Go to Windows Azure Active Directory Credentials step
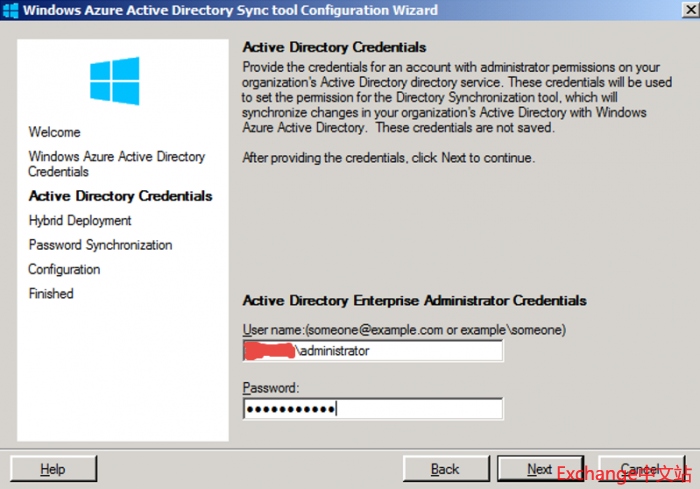This screenshot has height=489, width=700. [116, 164]
